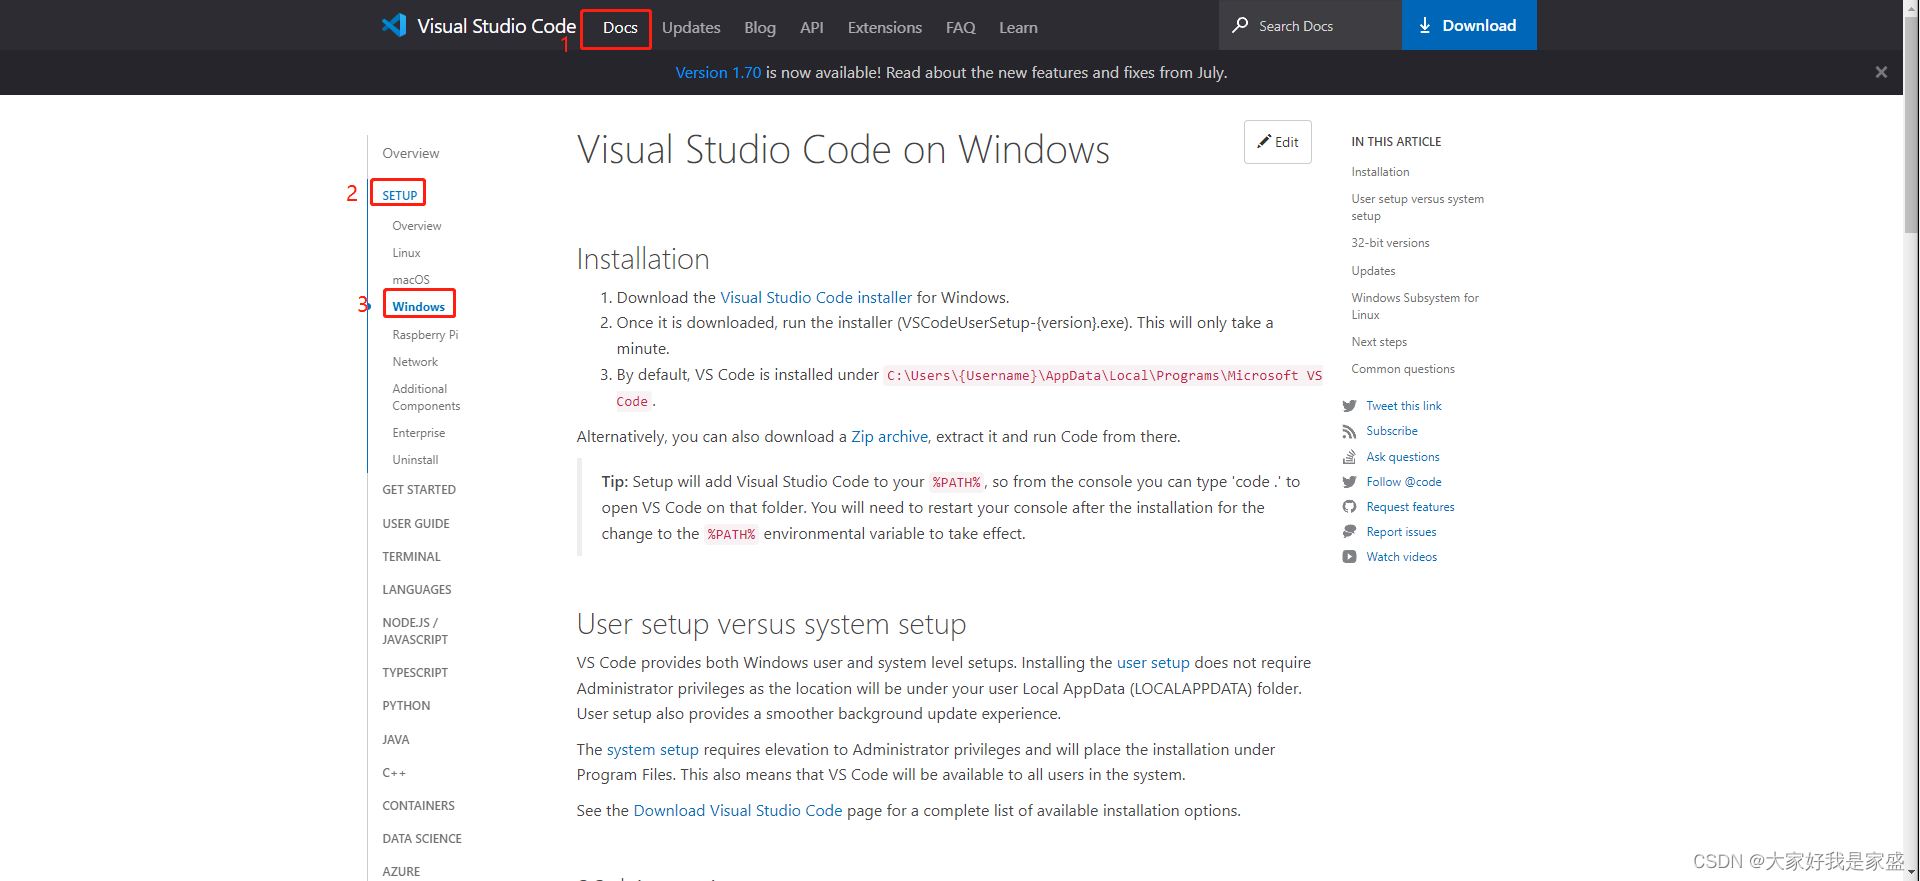The height and width of the screenshot is (881, 1920).
Task: Open the Linux setup page
Action: pos(407,253)
